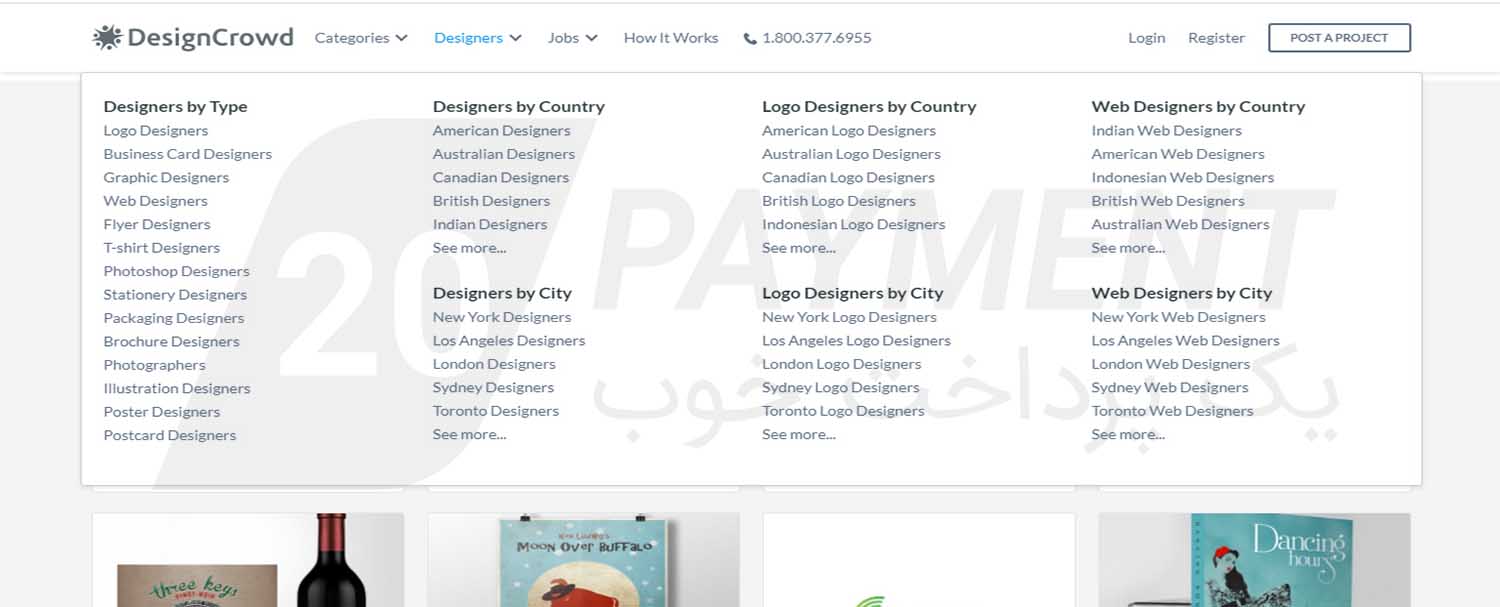This screenshot has height=607, width=1500.
Task: Select Stationery Designers
Action: 175,295
